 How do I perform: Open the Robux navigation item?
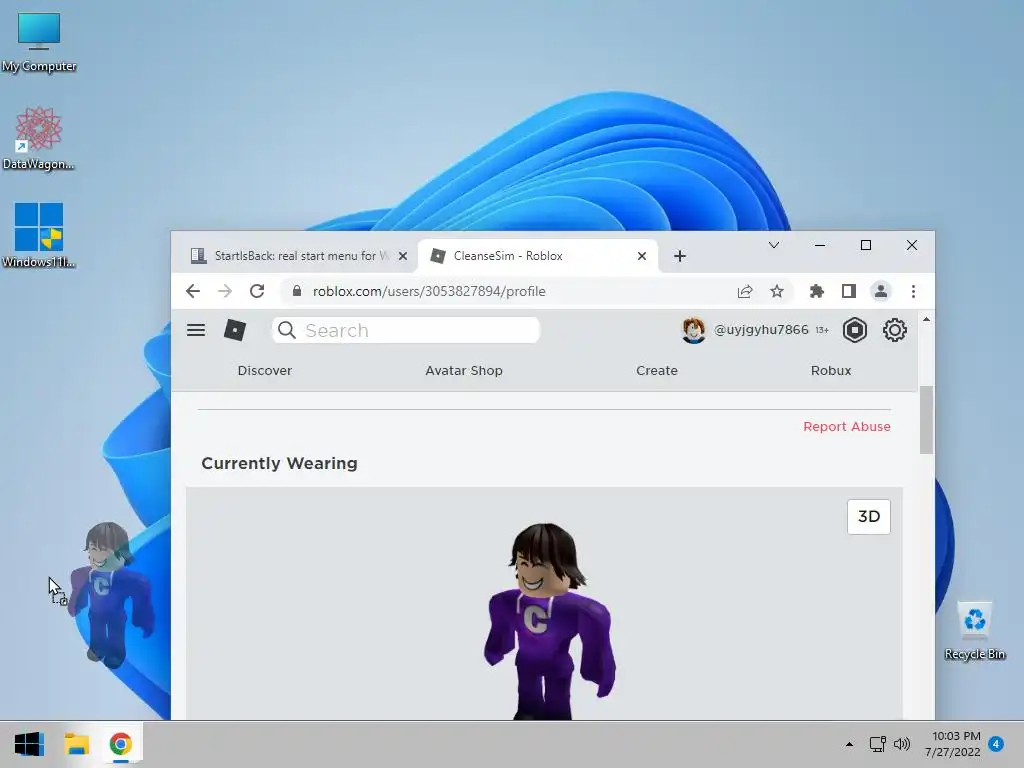[831, 370]
